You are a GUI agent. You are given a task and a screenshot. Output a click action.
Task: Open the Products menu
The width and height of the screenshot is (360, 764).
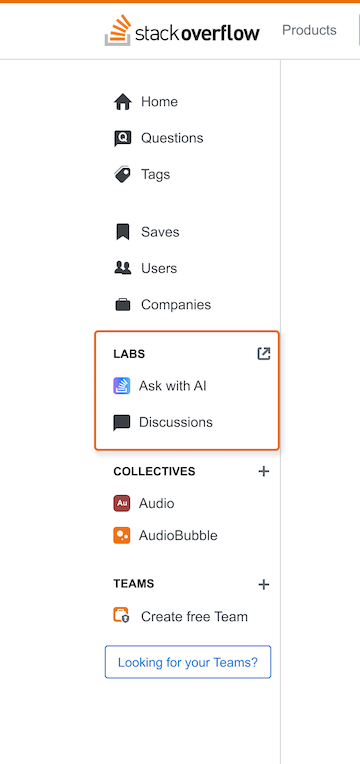click(309, 30)
